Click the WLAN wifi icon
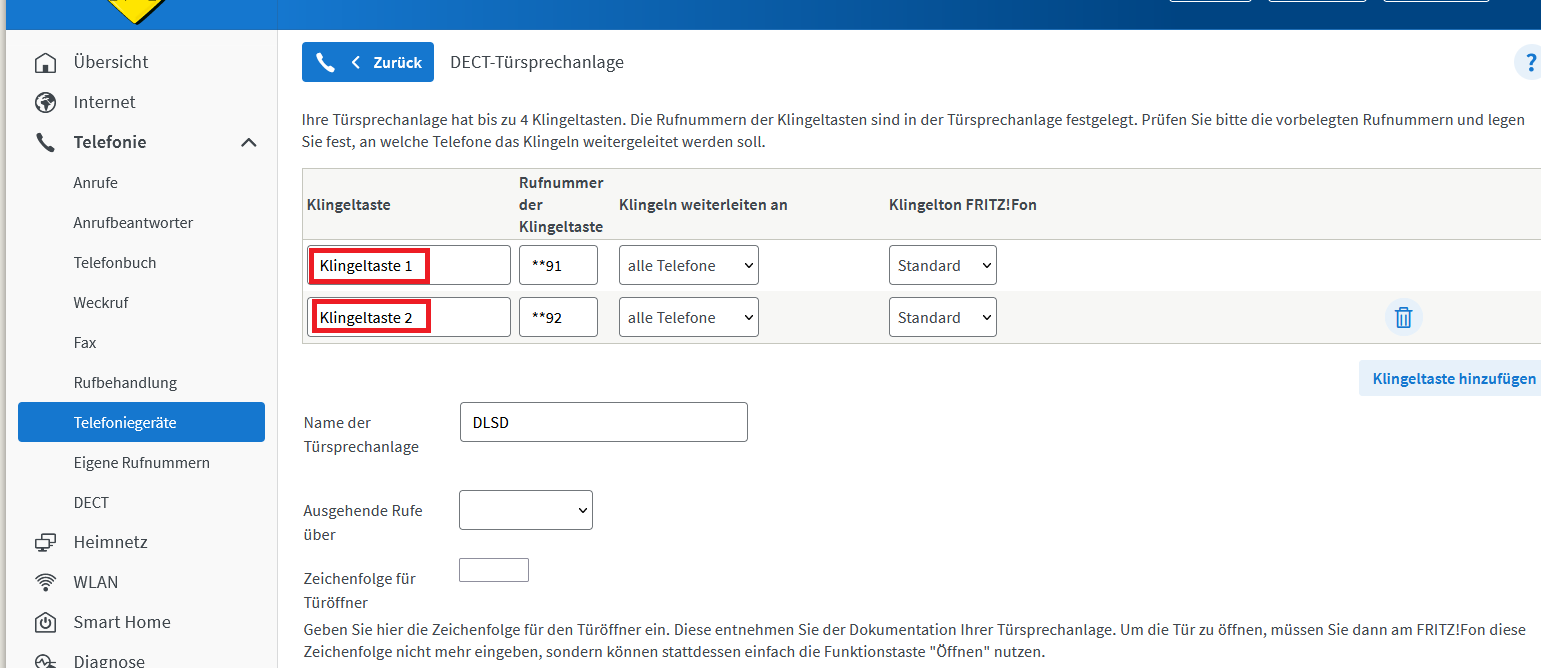Image resolution: width=1541 pixels, height=668 pixels. [x=45, y=583]
